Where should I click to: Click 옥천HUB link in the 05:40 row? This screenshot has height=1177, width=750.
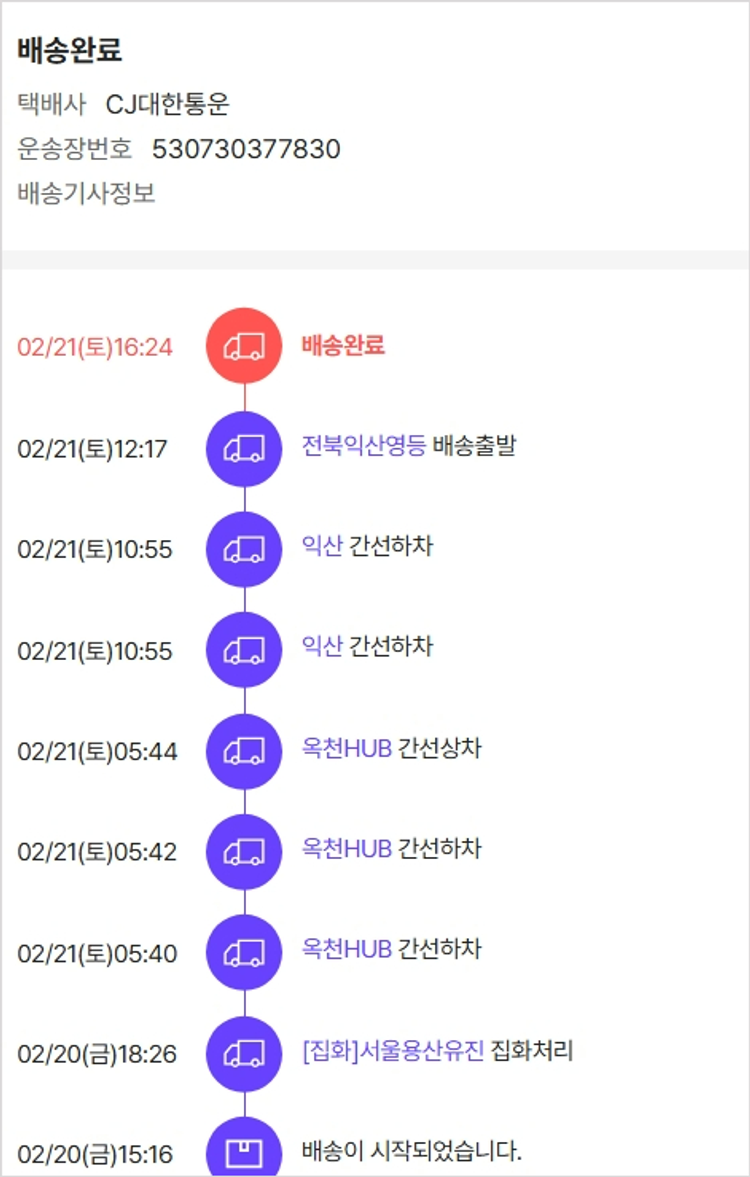pyautogui.click(x=346, y=949)
